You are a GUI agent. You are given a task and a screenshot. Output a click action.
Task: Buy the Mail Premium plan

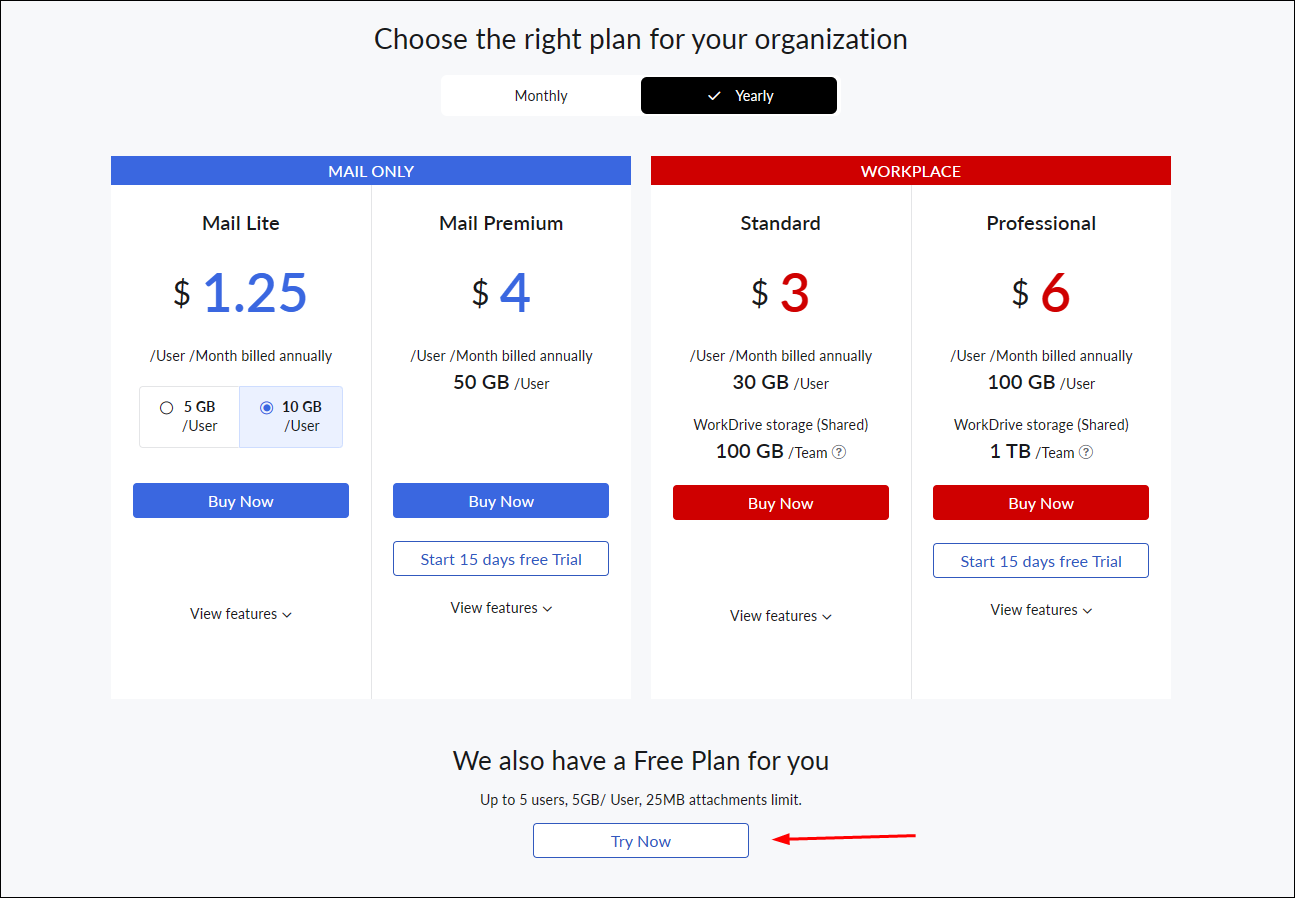pos(501,501)
